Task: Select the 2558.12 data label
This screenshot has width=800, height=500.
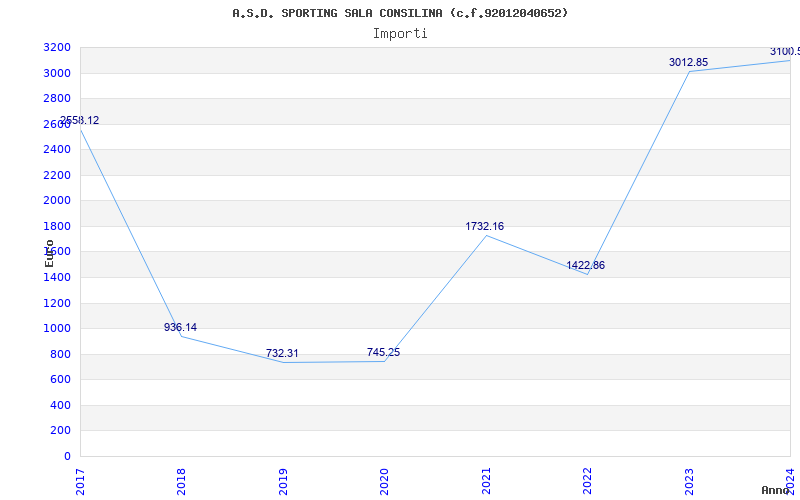Action: tap(80, 121)
